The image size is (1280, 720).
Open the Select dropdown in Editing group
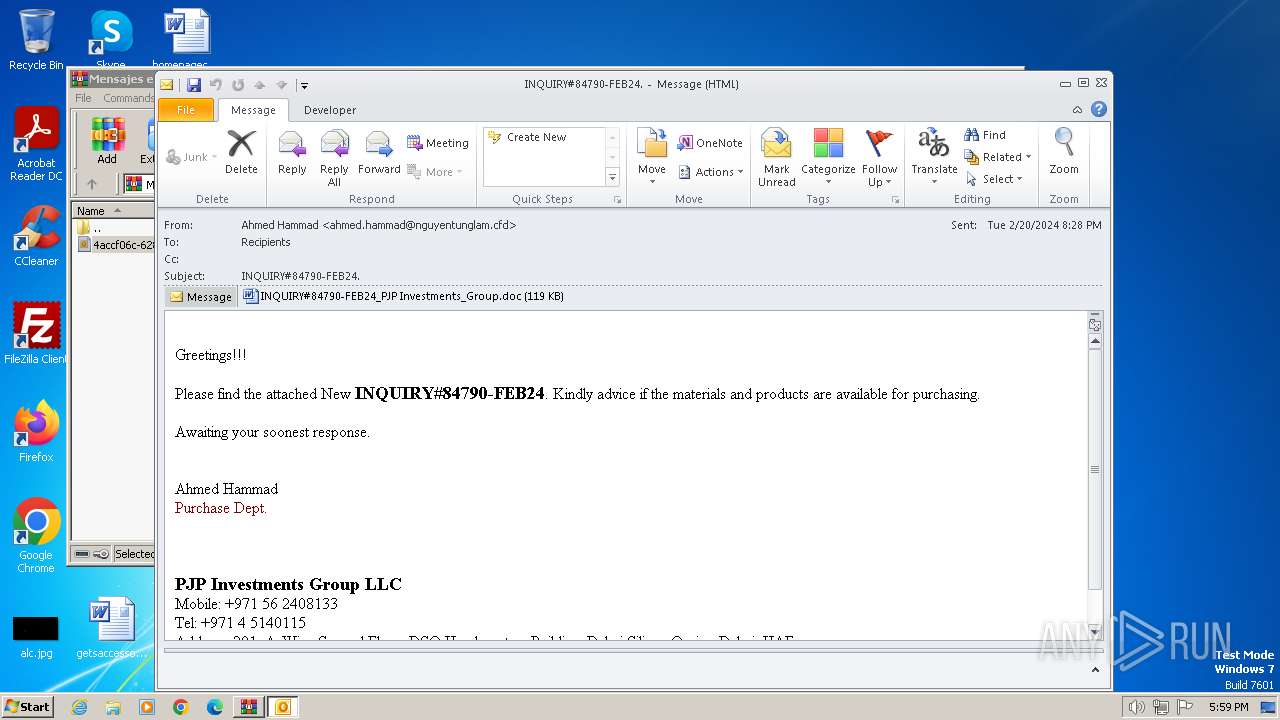(x=994, y=179)
